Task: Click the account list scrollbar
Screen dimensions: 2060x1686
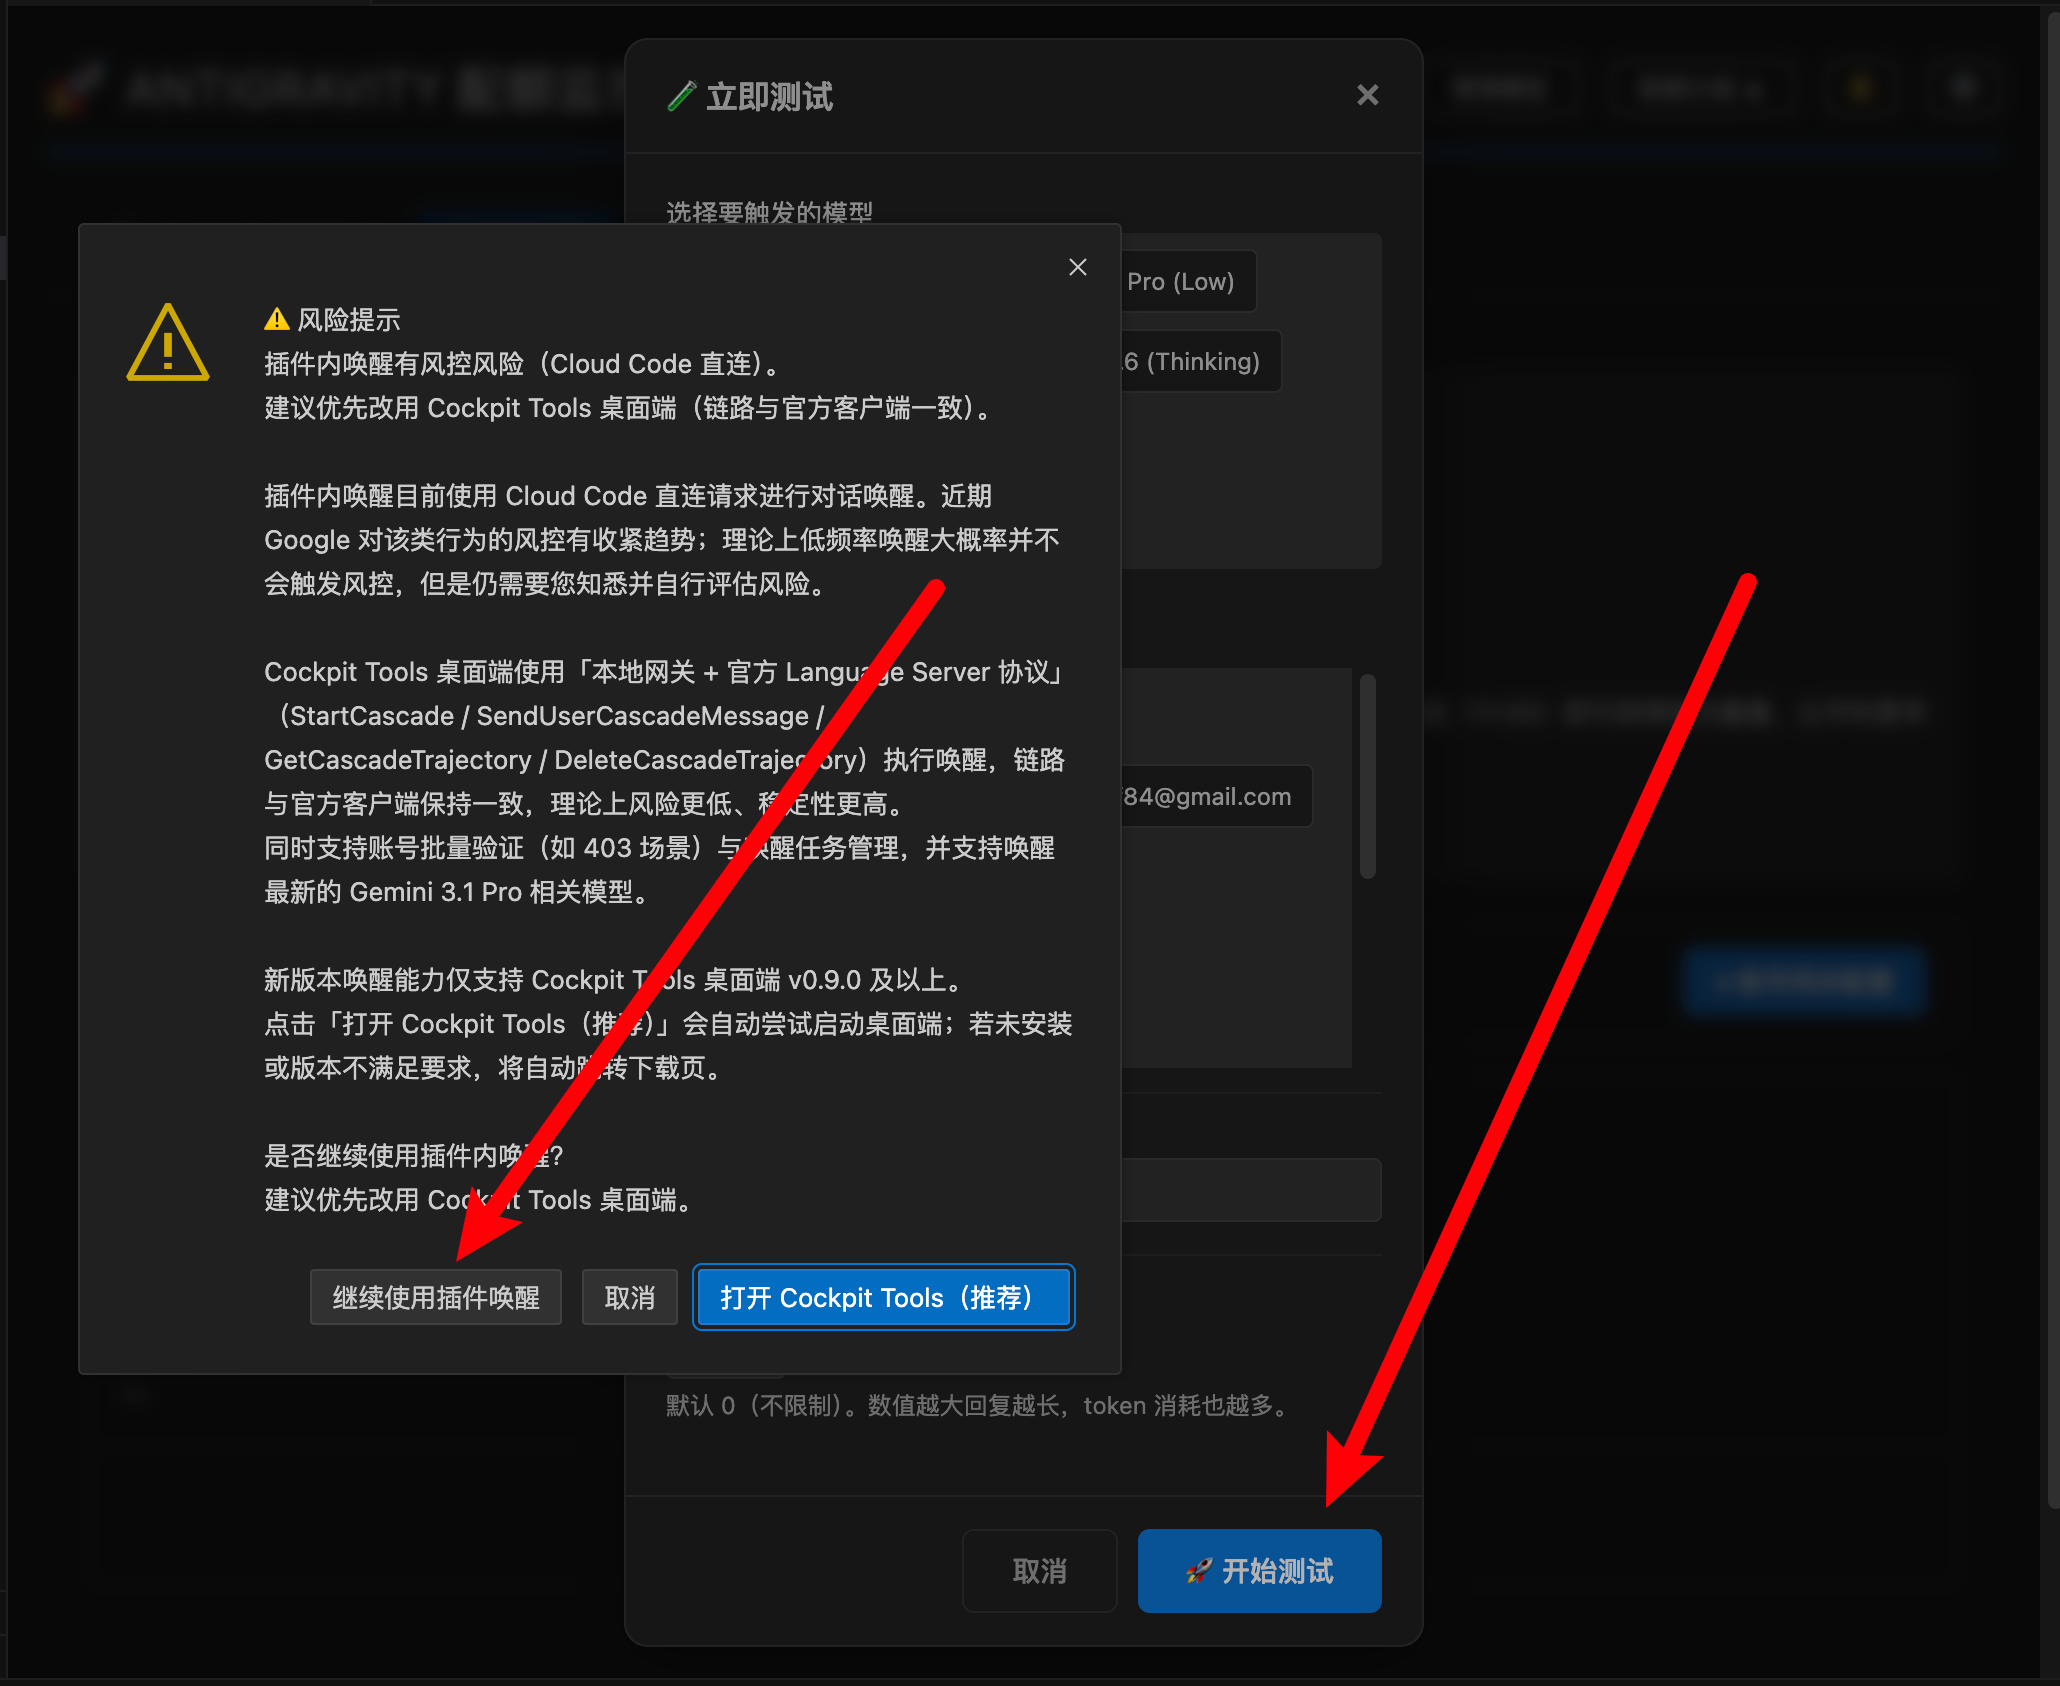Action: [1367, 778]
